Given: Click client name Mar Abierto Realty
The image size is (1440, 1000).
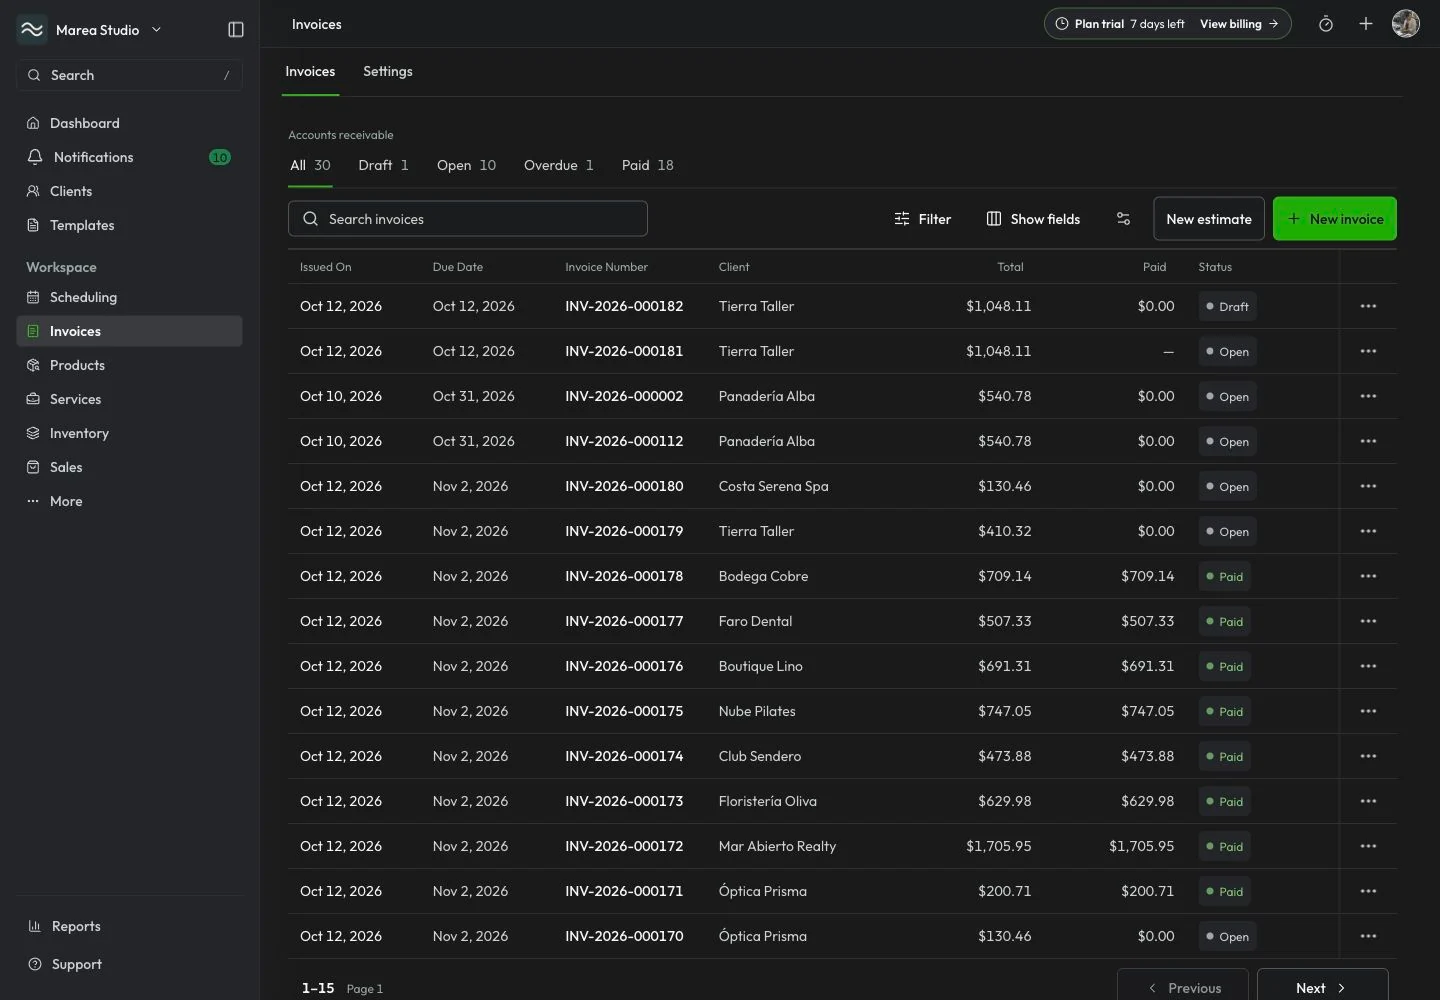Looking at the screenshot, I should (x=777, y=846).
